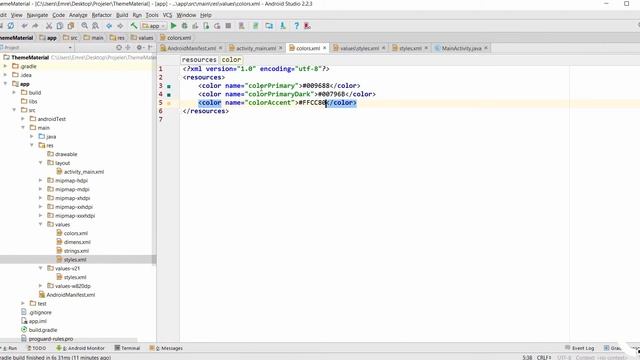The height and width of the screenshot is (360, 640).
Task: Click the Redo arrow icon
Action: pyautogui.click(x=36, y=26)
